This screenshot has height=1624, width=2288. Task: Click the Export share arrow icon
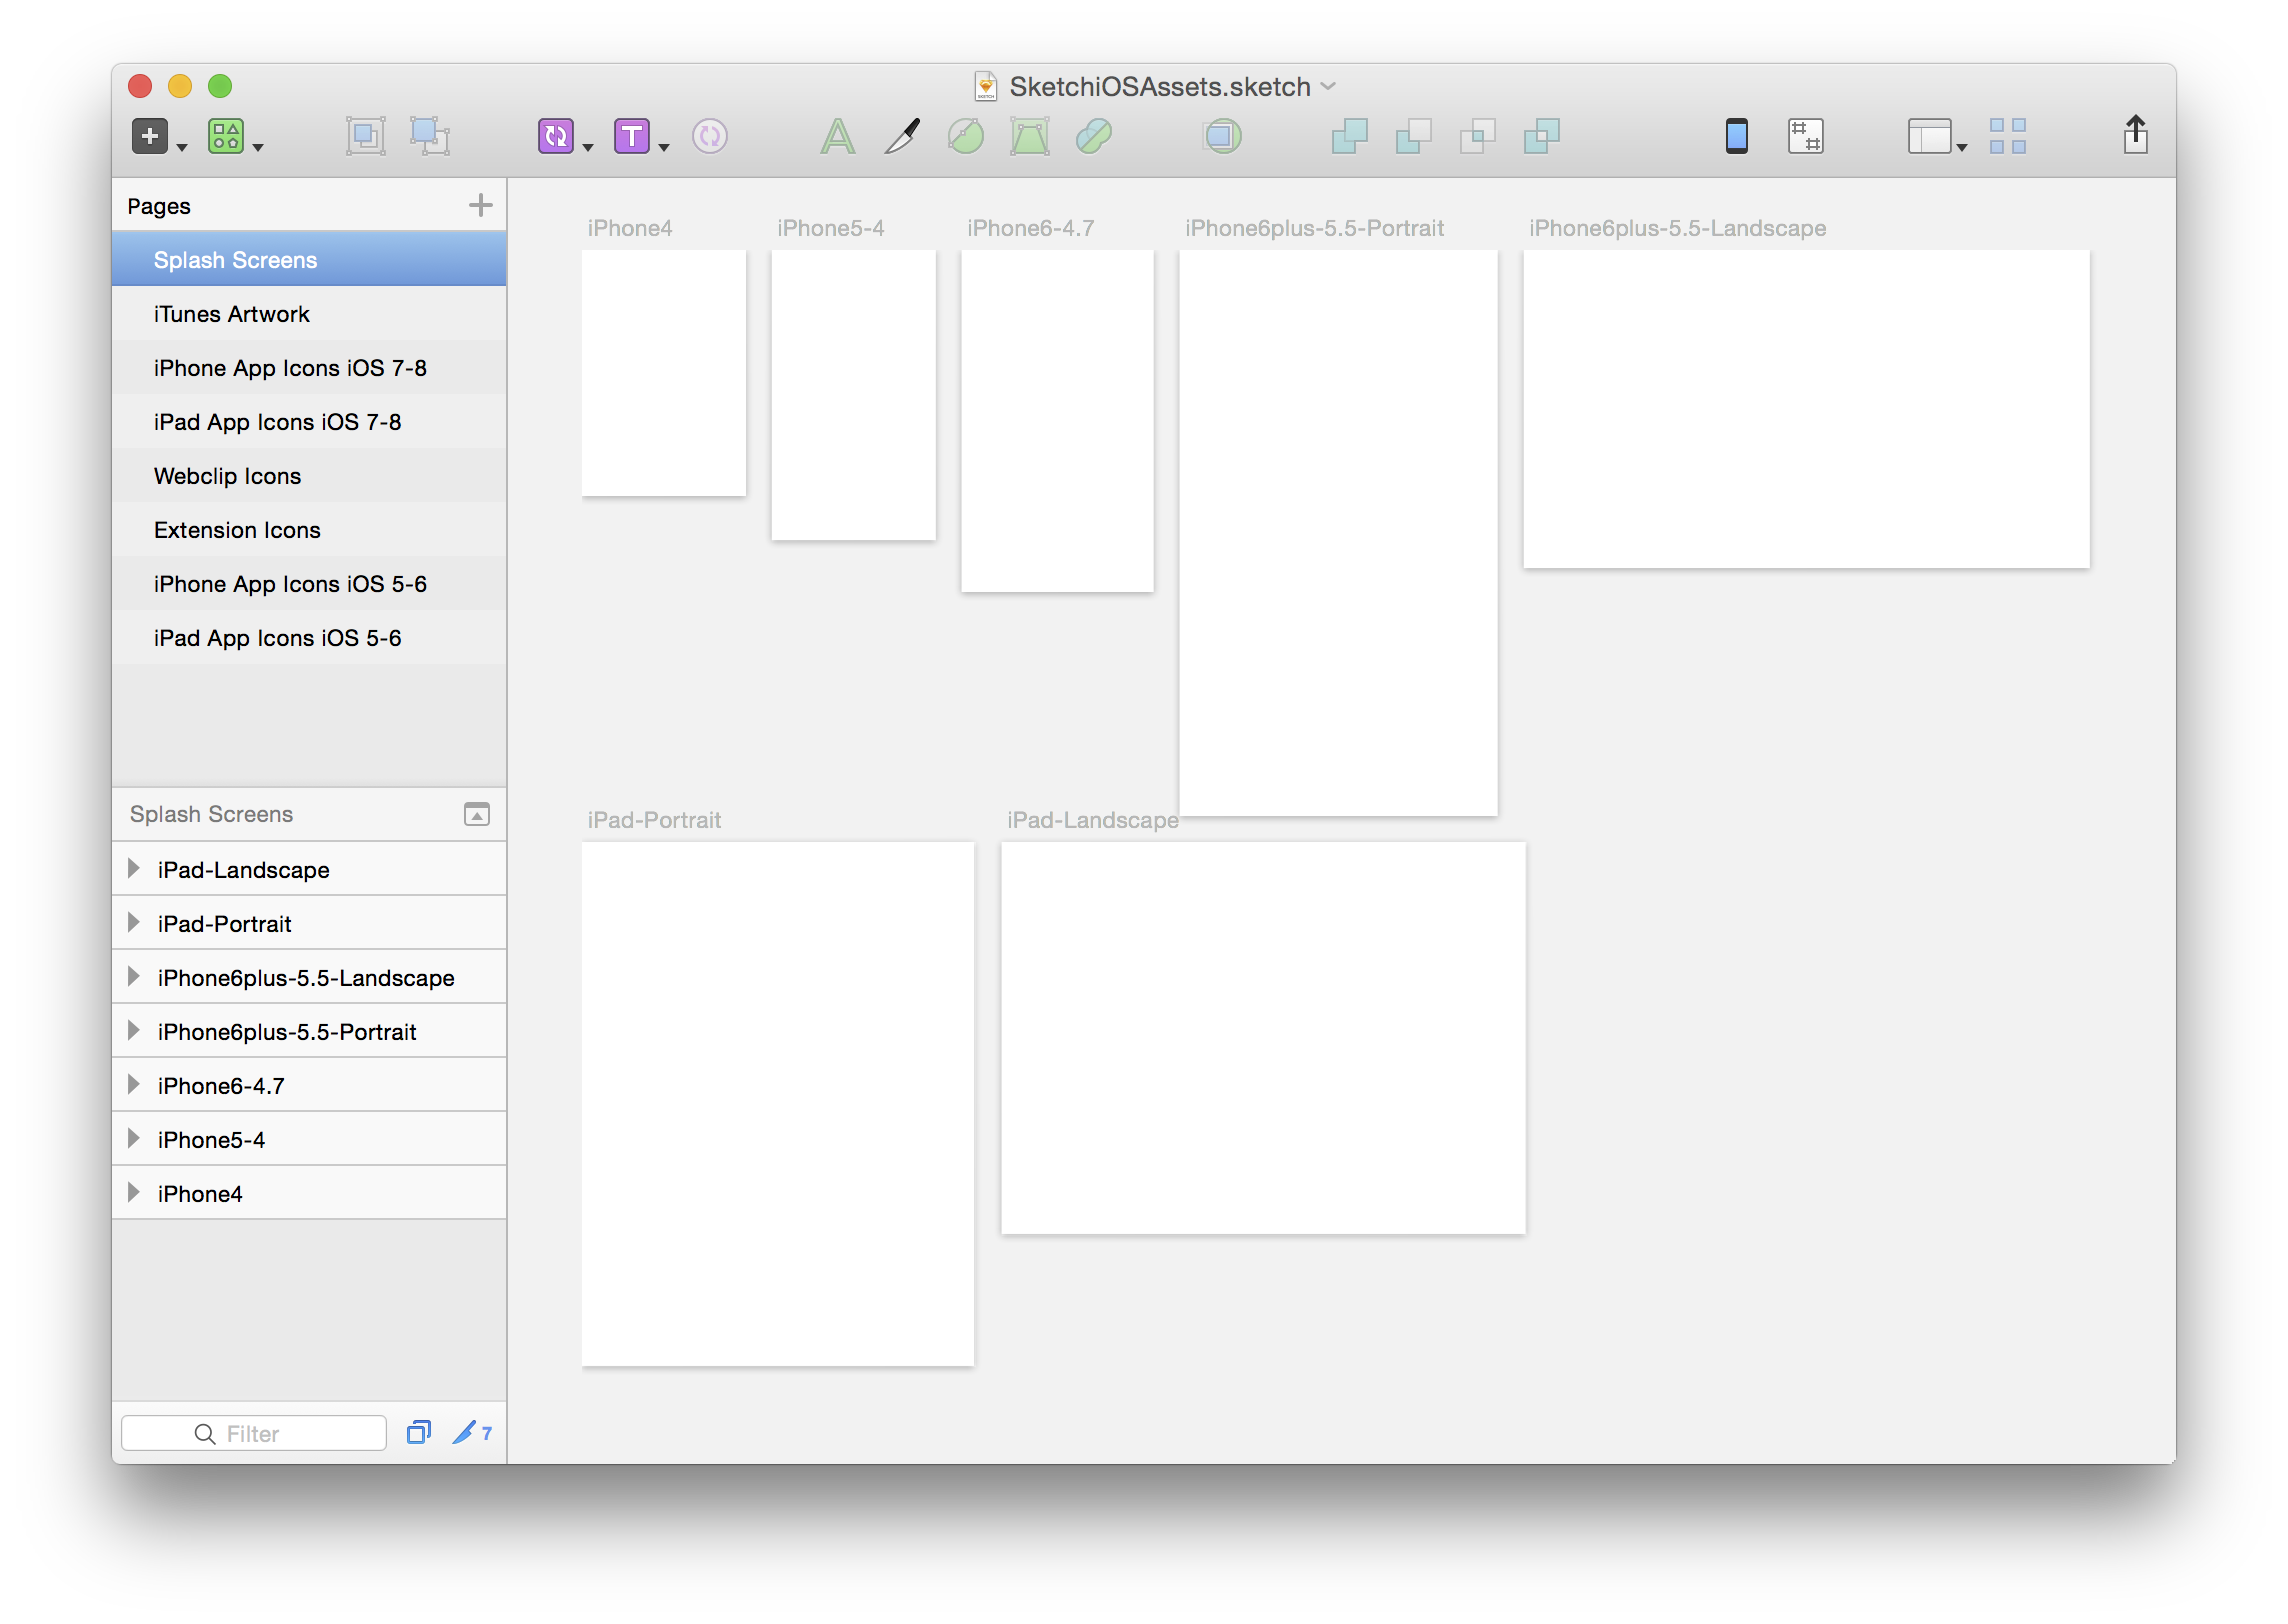tap(2135, 134)
